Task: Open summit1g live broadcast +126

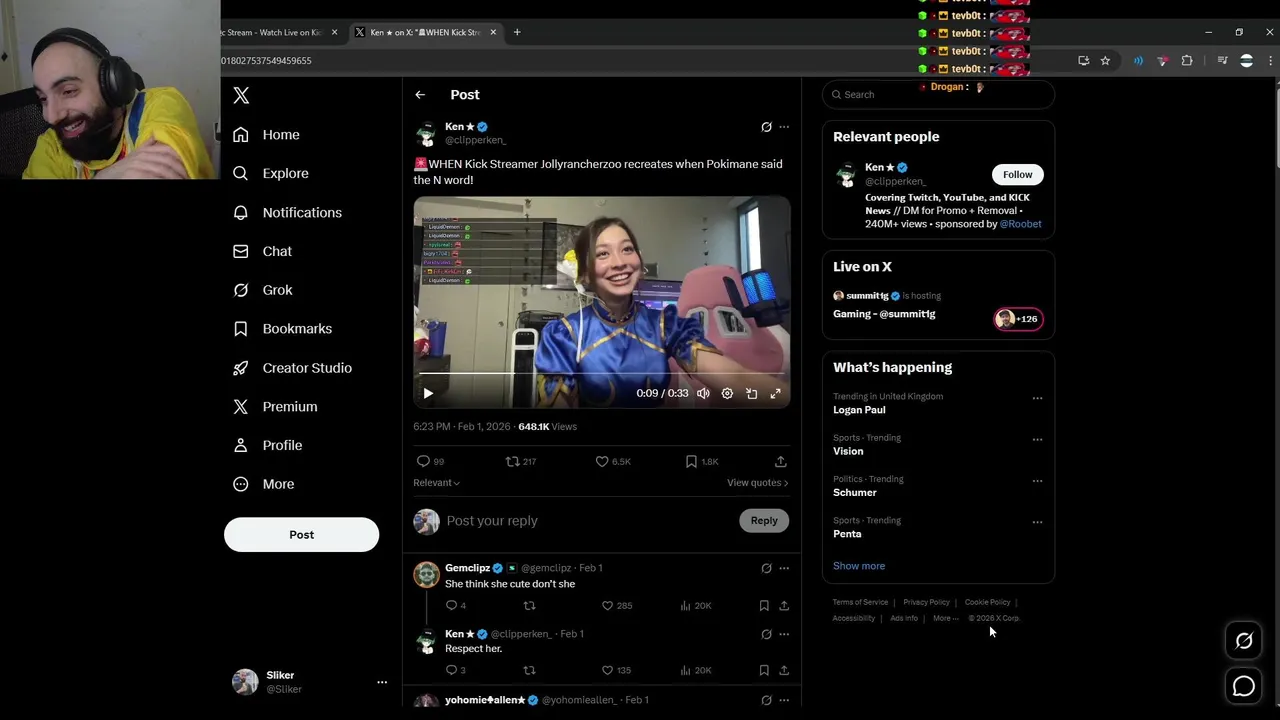Action: click(x=1018, y=319)
